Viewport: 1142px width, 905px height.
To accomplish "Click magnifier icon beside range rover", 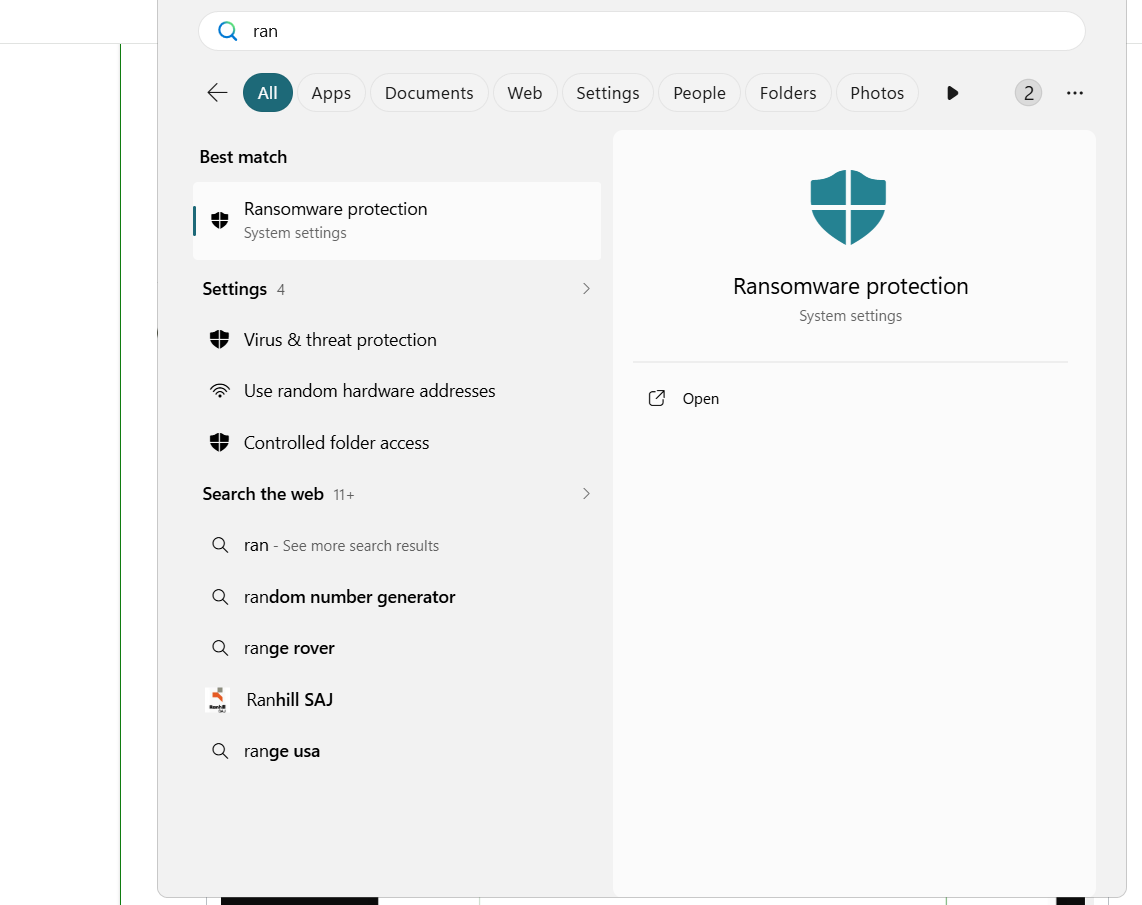I will point(220,647).
